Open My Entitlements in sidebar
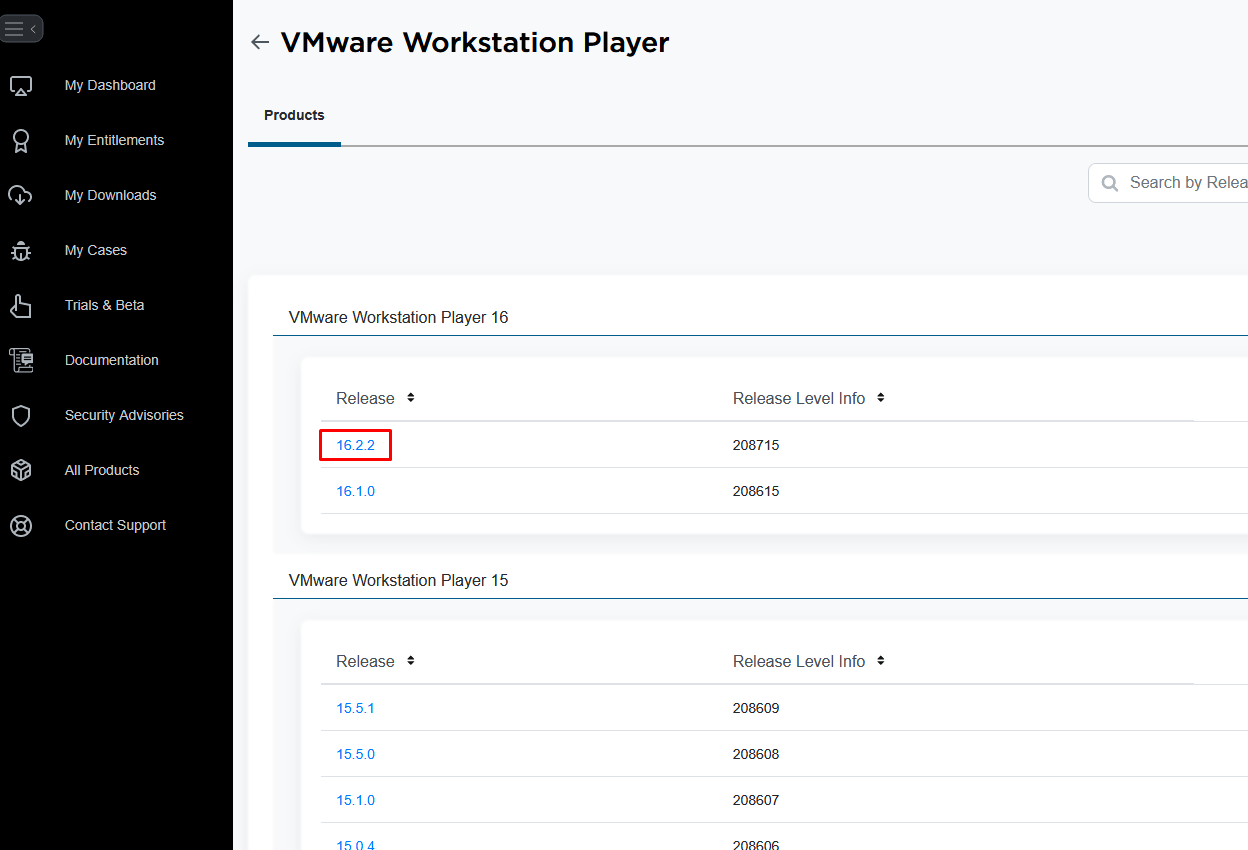 point(114,141)
